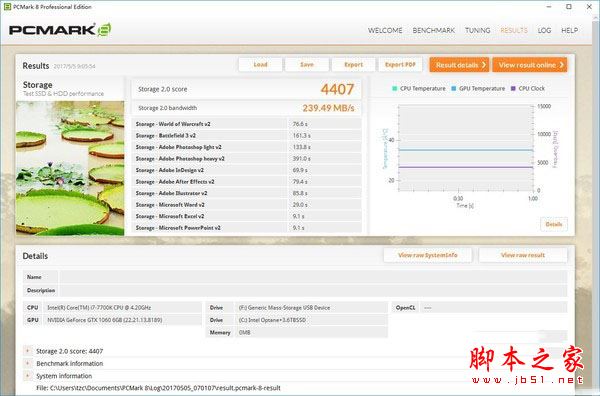The height and width of the screenshot is (396, 600).
Task: Toggle GPU Temperature legend swatch
Action: 454,88
